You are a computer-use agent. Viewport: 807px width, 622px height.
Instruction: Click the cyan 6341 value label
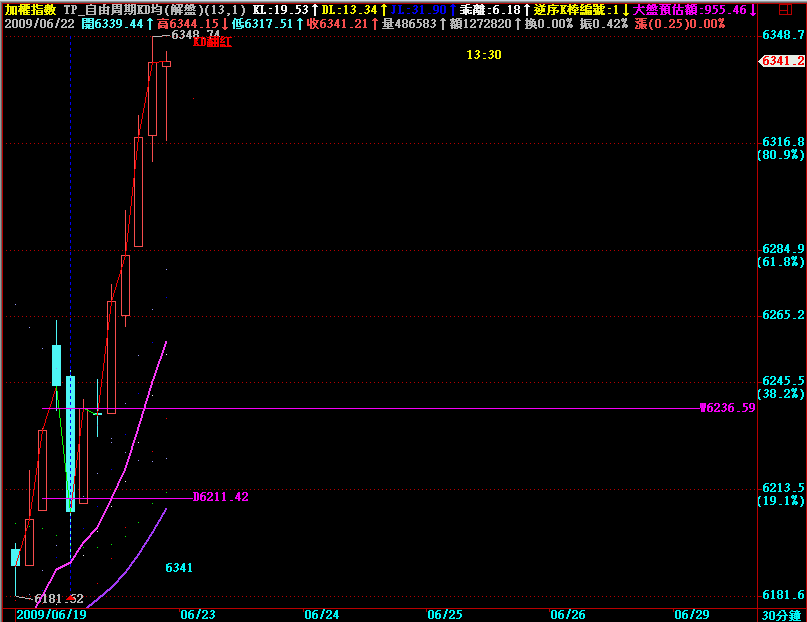179,568
